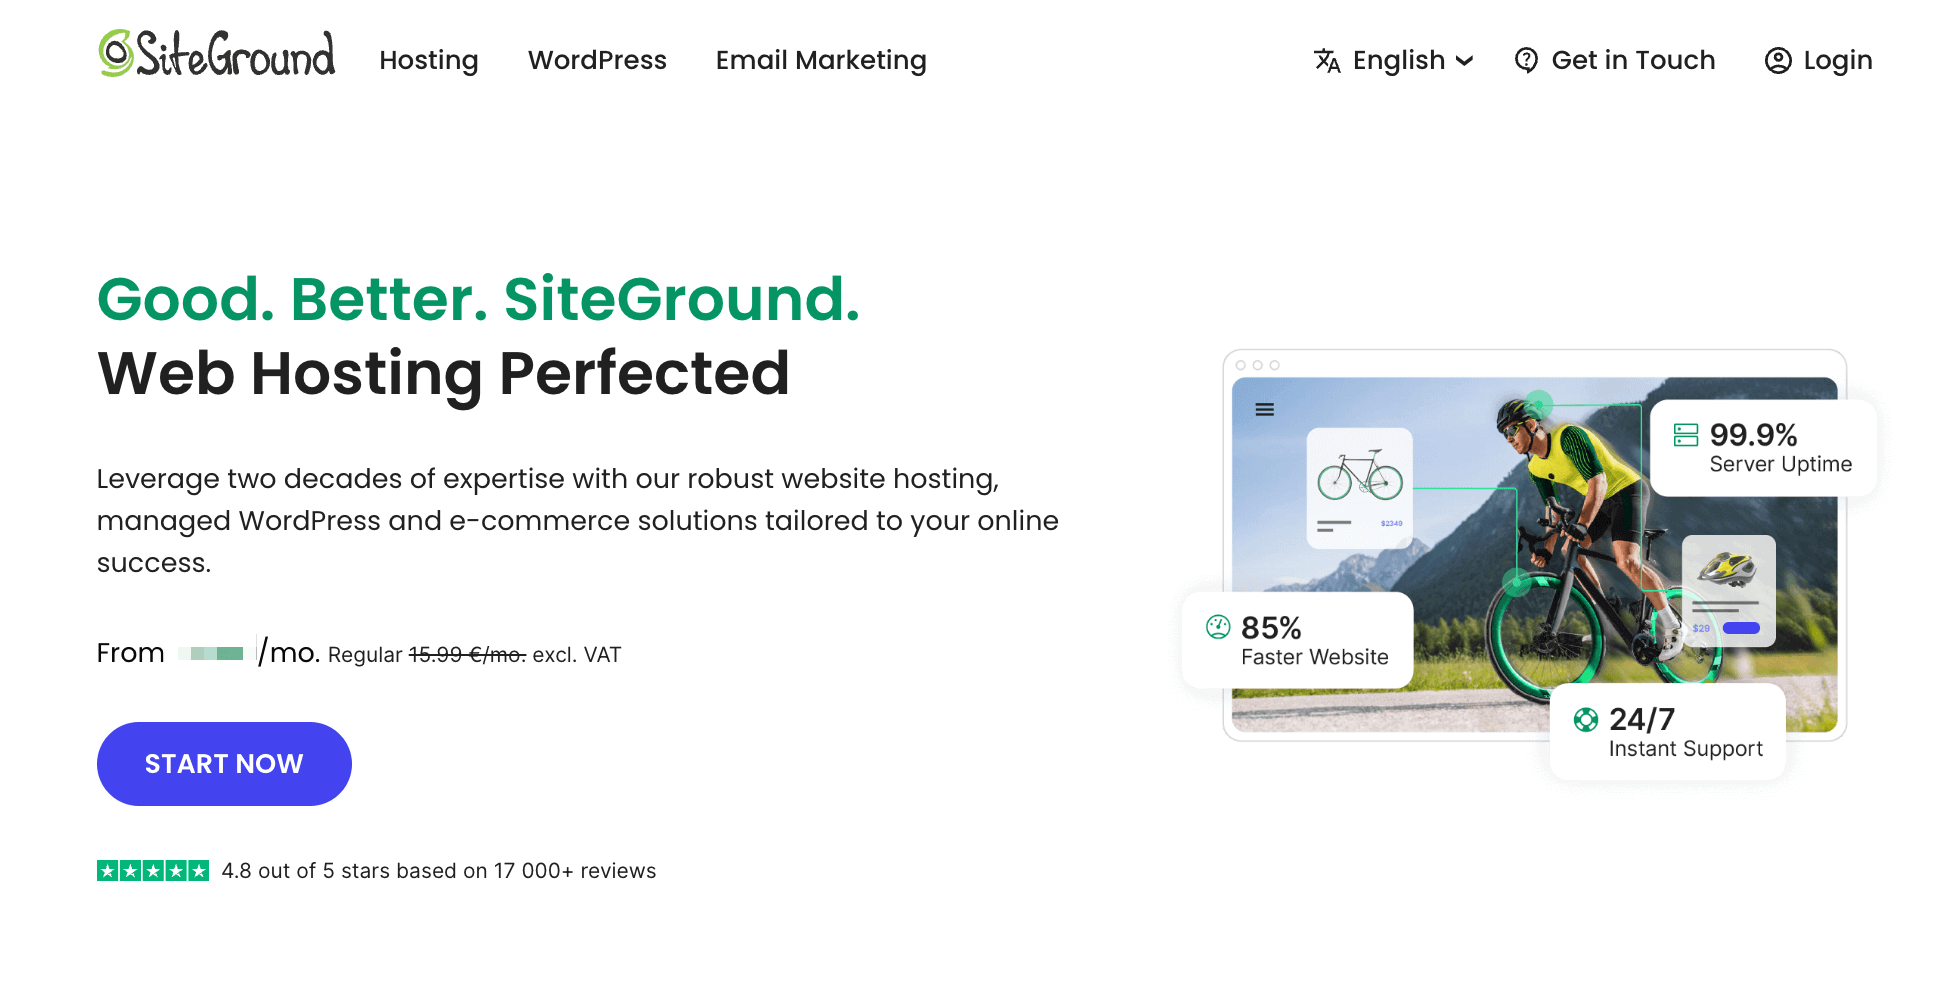
Task: Click the language translation icon
Action: click(x=1326, y=61)
